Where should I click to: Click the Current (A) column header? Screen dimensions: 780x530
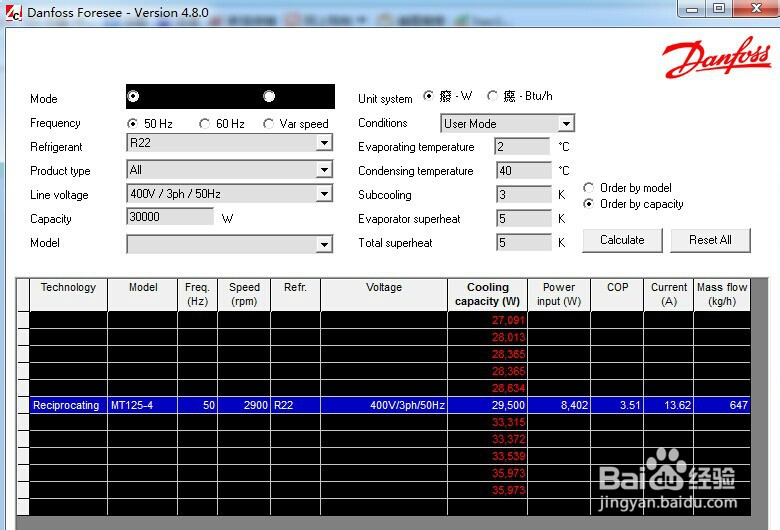tap(669, 295)
